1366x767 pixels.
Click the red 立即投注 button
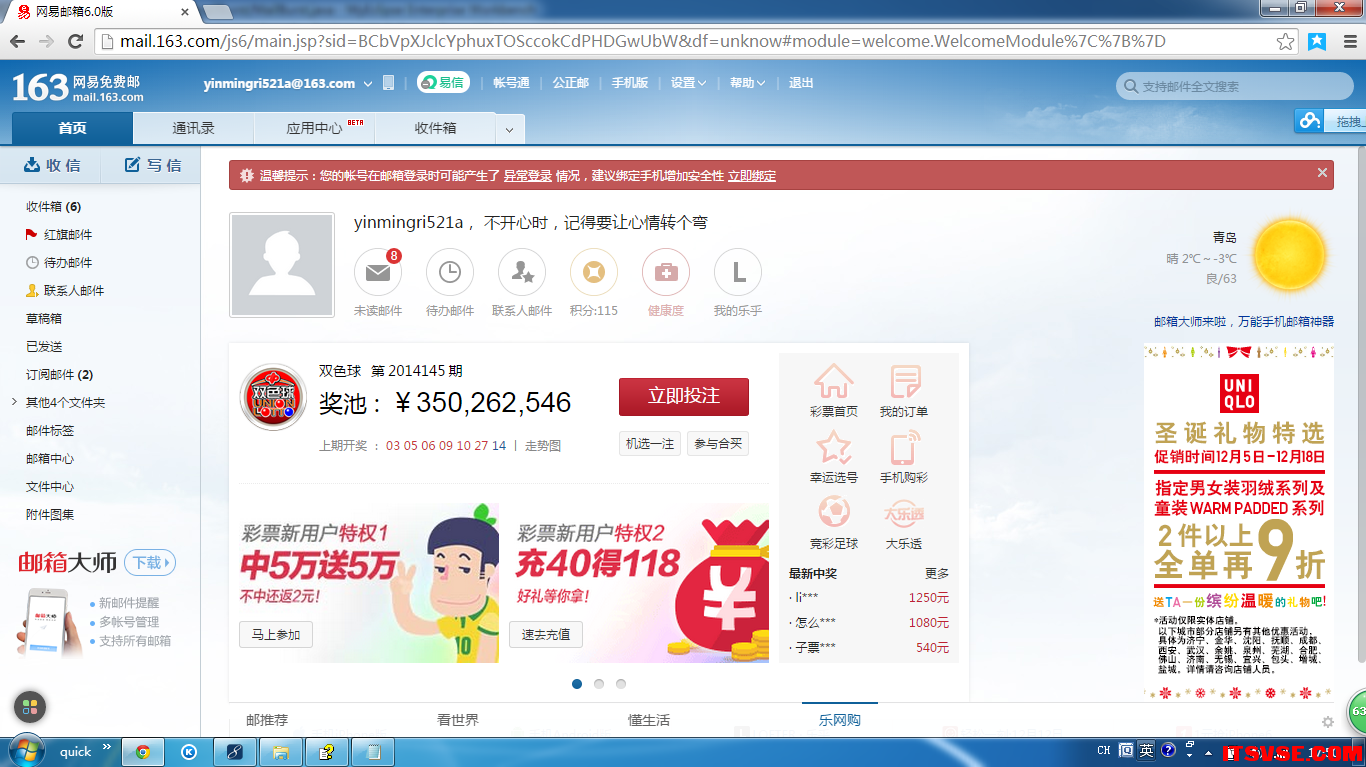(x=684, y=396)
